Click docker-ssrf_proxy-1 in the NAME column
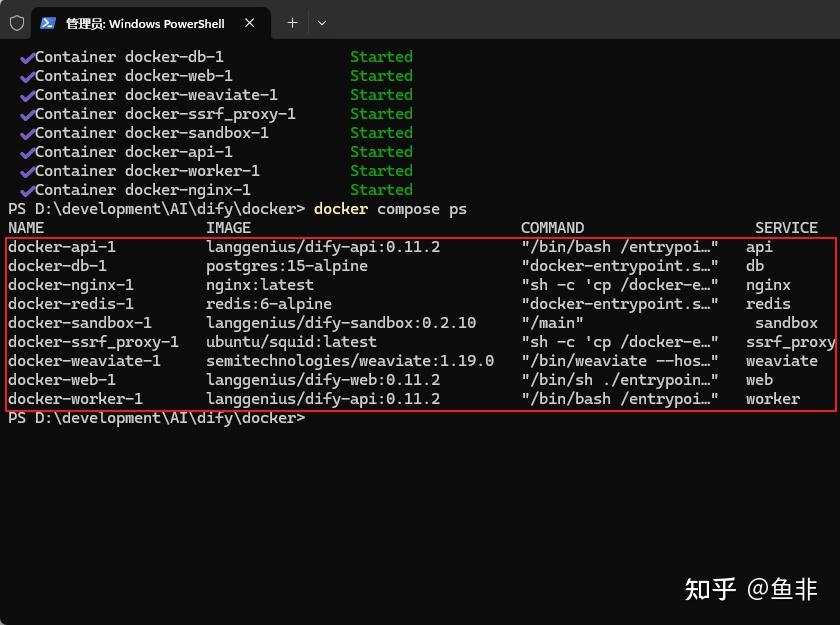840x625 pixels. [93, 342]
